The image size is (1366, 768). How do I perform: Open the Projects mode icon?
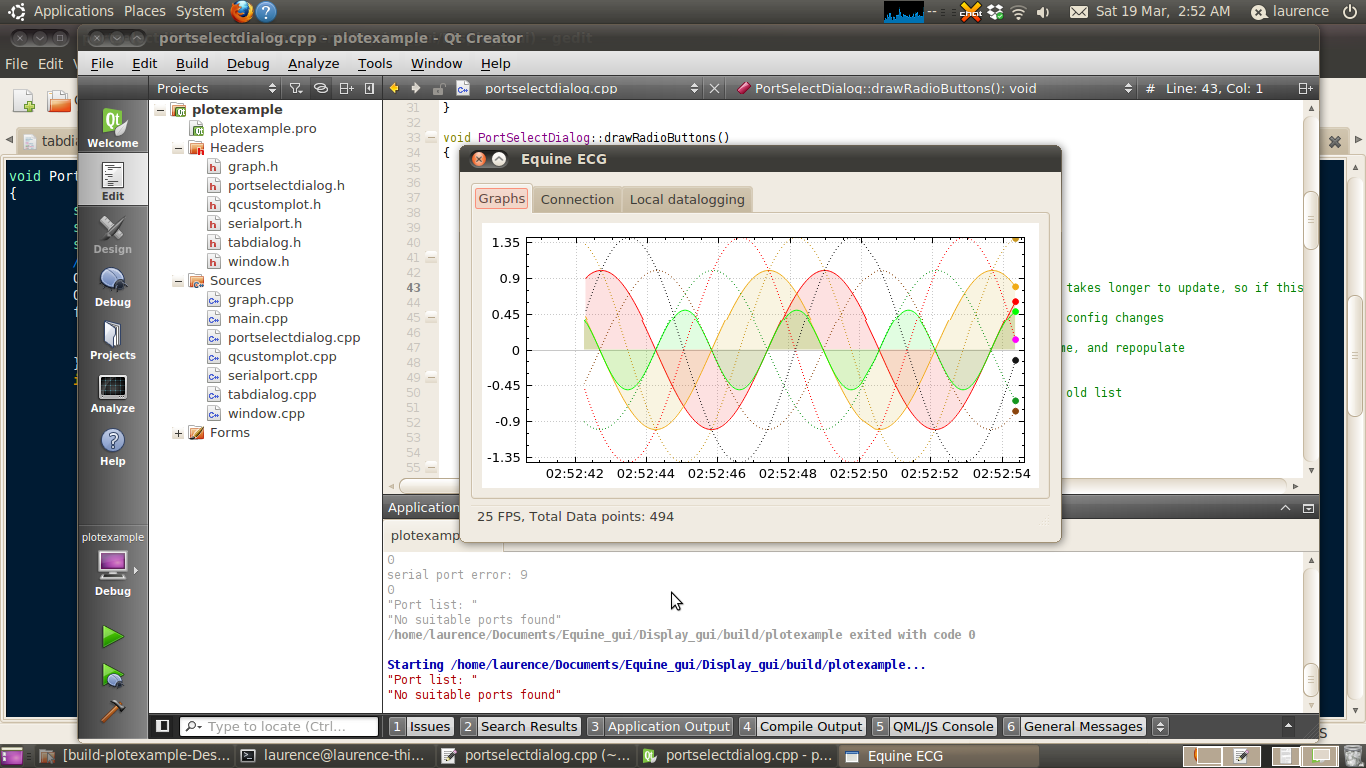click(112, 340)
